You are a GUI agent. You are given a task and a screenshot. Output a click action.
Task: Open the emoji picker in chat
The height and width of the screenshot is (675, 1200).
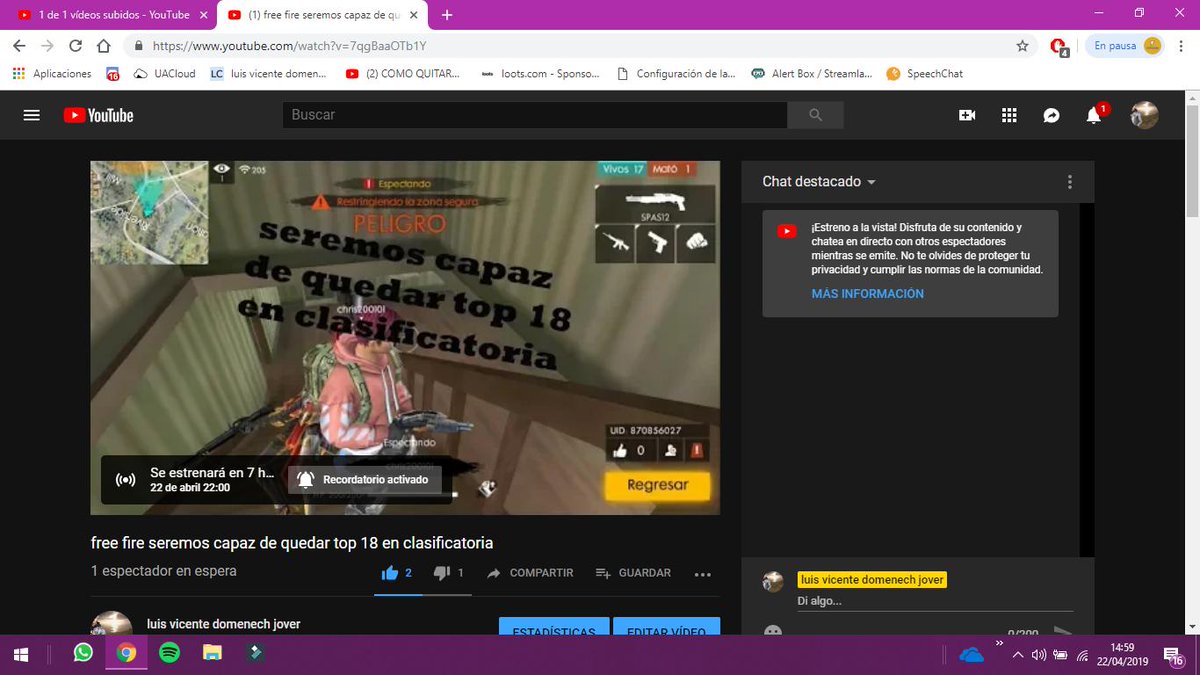pos(772,631)
